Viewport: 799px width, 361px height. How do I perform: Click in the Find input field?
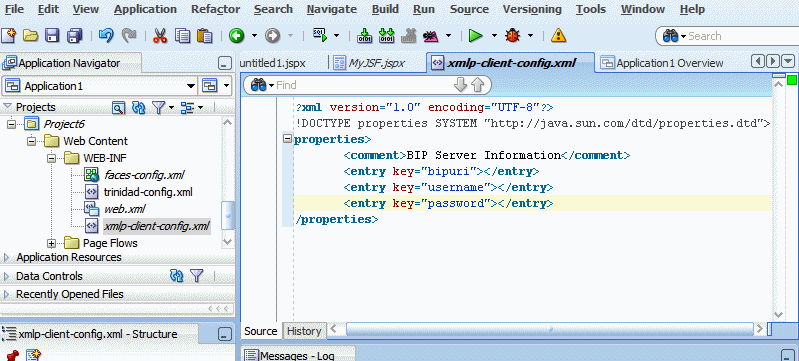tap(363, 85)
